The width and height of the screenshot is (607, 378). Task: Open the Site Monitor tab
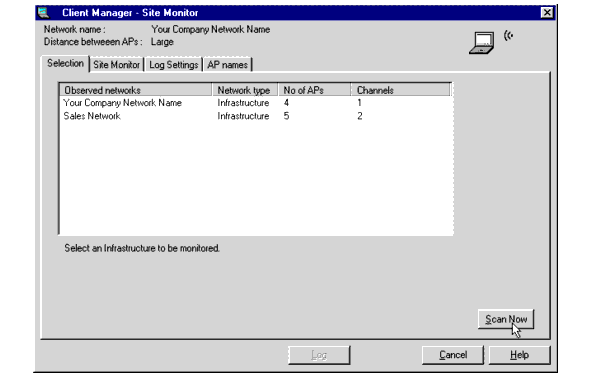[x=116, y=65]
